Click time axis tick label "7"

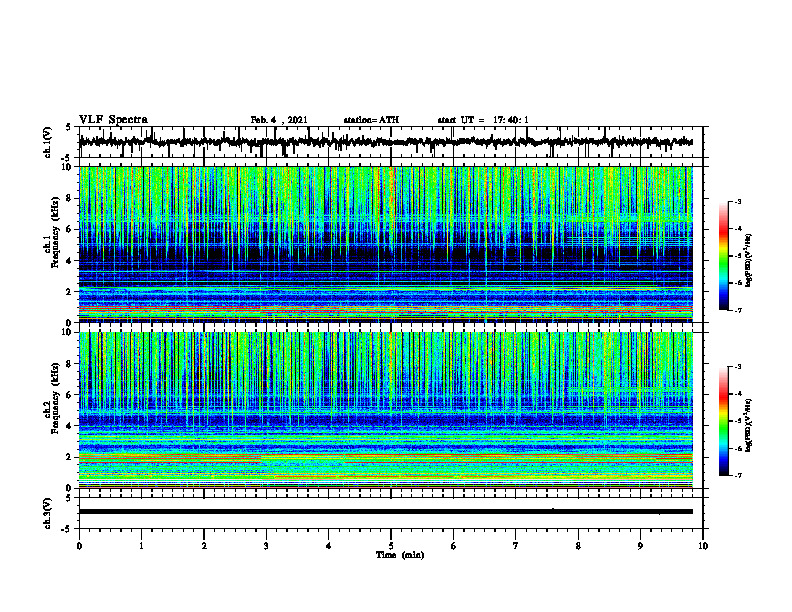click(516, 546)
